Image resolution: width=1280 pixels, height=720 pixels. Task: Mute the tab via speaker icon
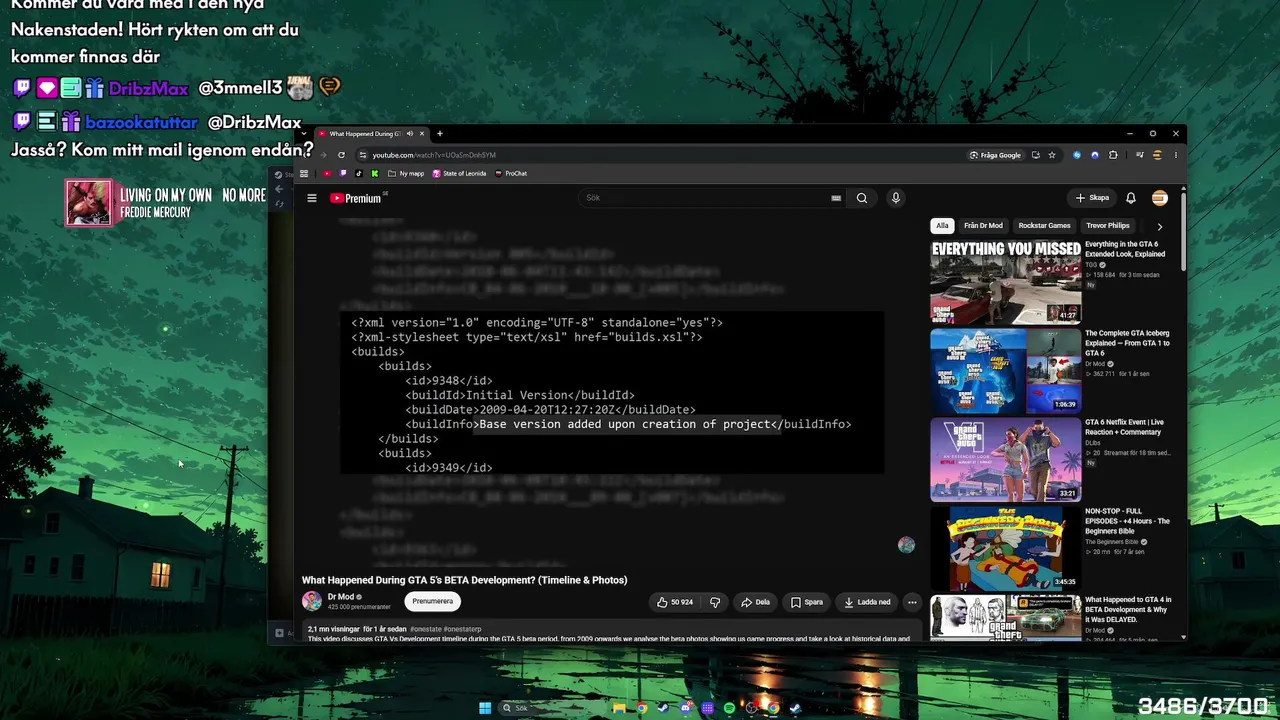coord(410,134)
